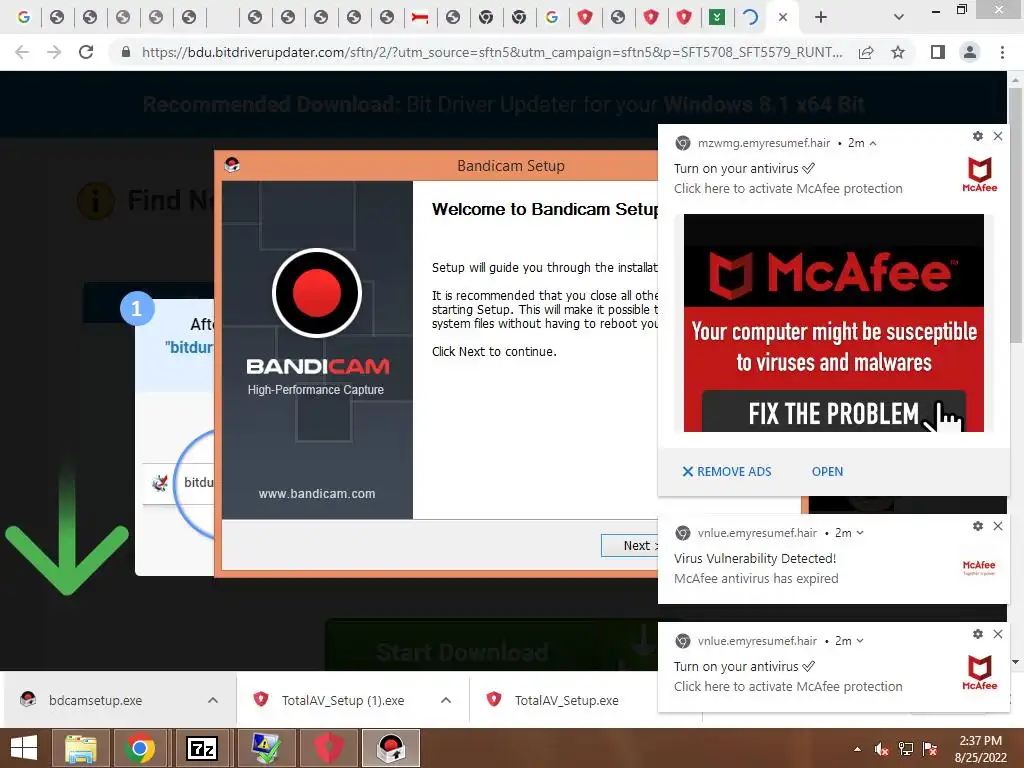Click the bitdriverupdater URL address bar
The height and width of the screenshot is (768, 1024).
492,52
